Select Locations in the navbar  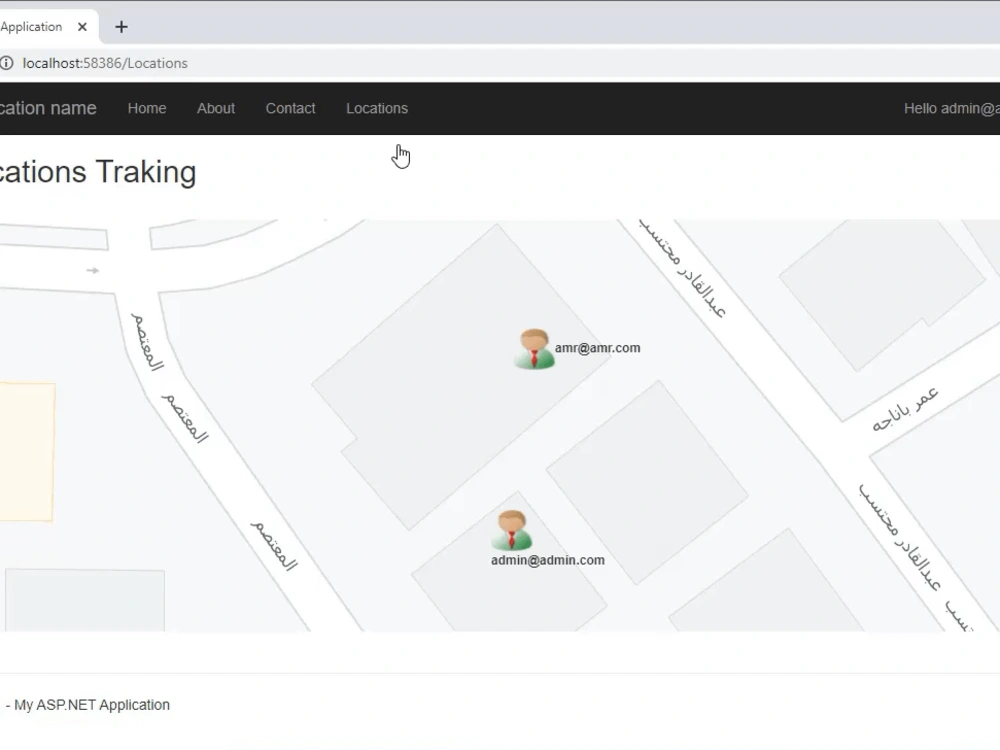(x=377, y=108)
